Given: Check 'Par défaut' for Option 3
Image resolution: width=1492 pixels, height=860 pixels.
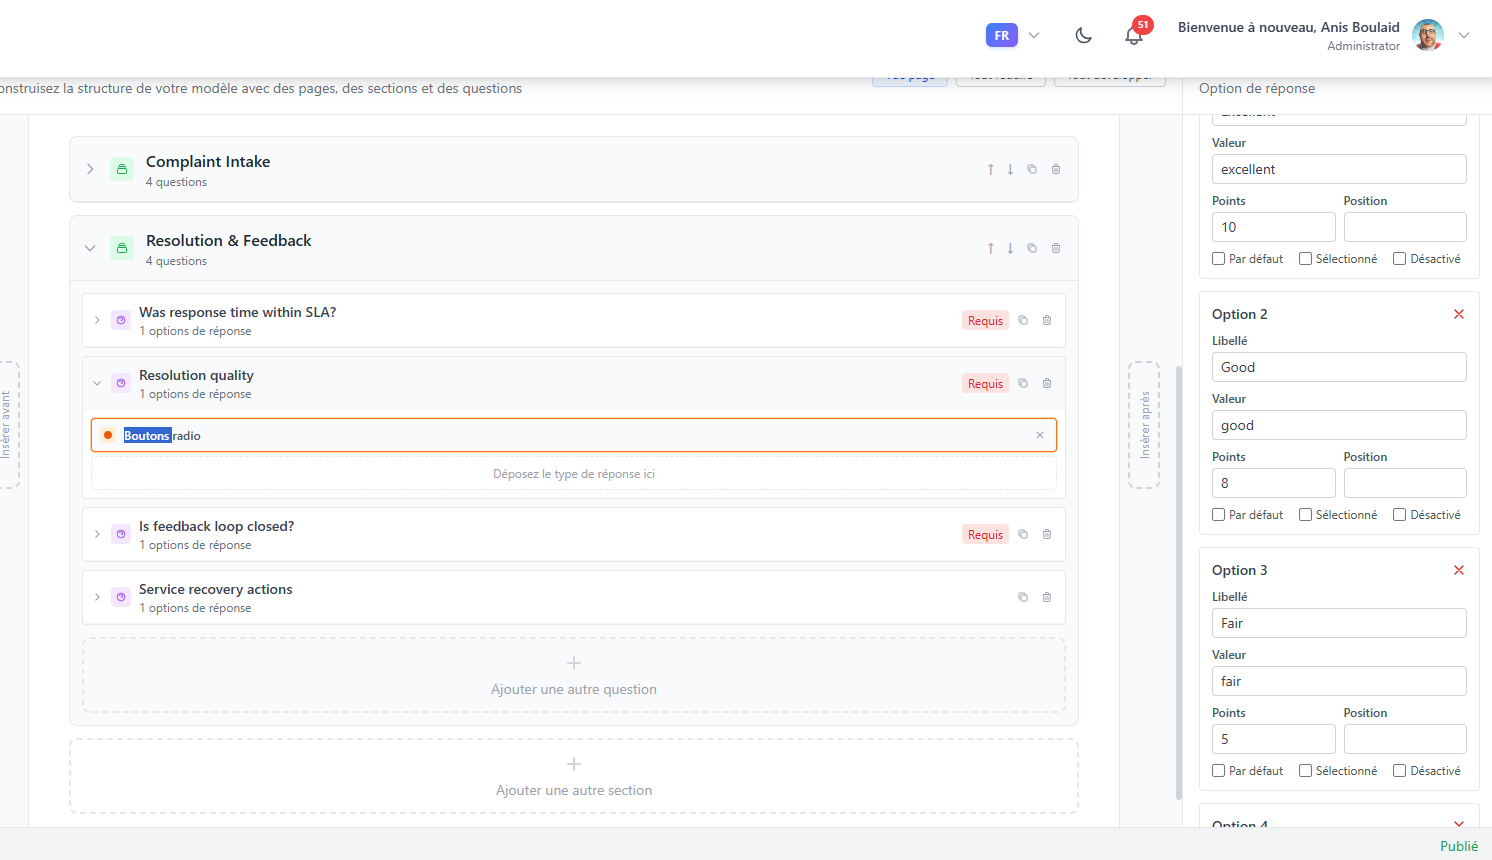Looking at the screenshot, I should [1218, 770].
